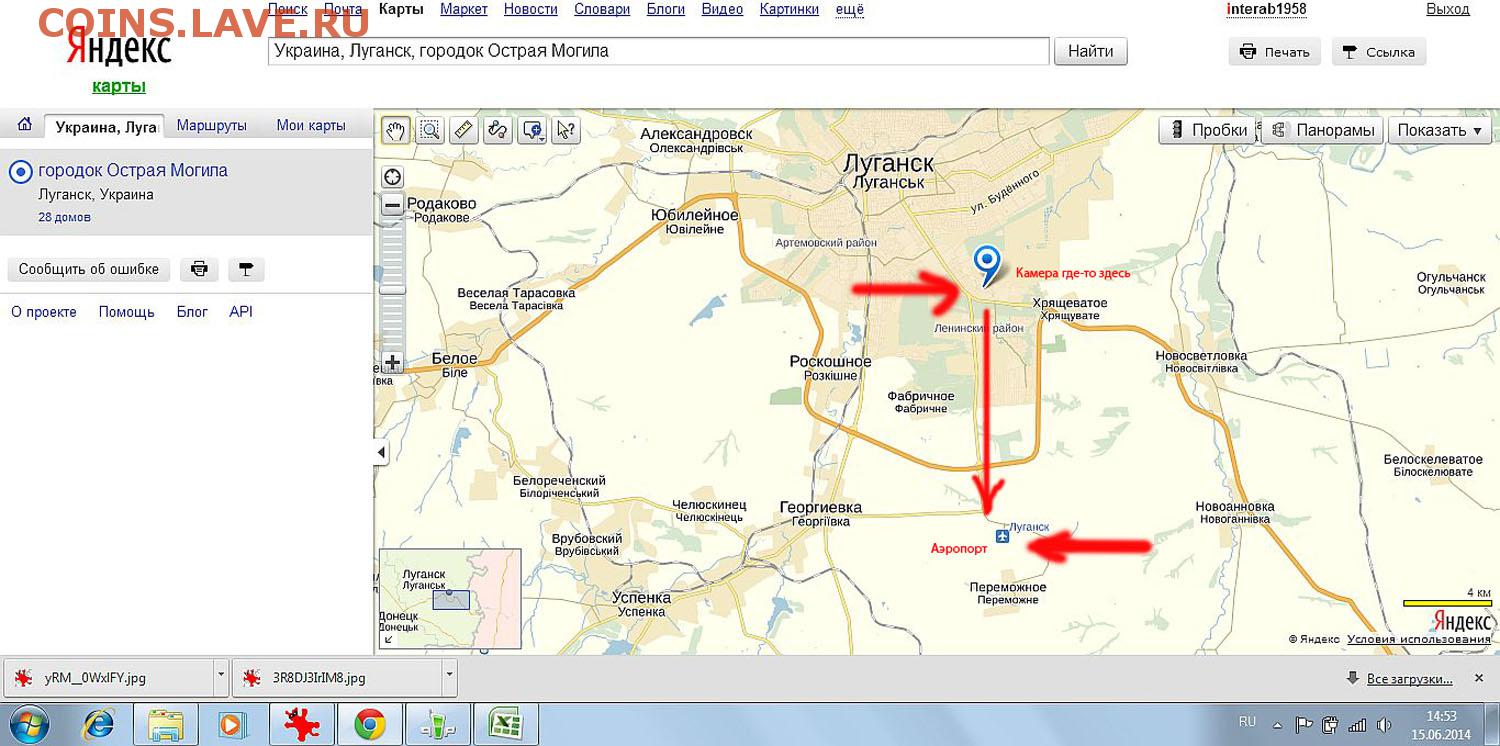Activate the zoom-to-area magnifier tool

pyautogui.click(x=430, y=130)
